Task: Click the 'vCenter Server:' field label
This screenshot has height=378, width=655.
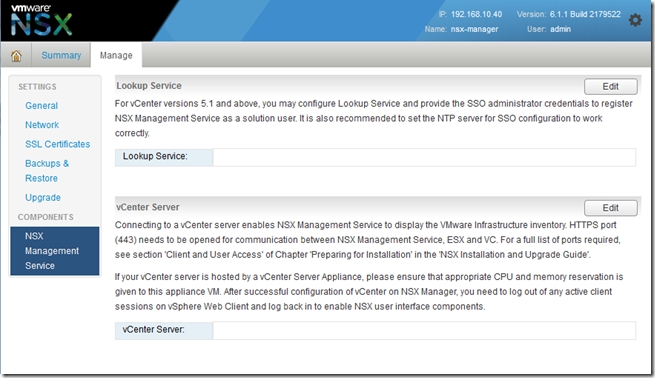Action: [x=153, y=330]
